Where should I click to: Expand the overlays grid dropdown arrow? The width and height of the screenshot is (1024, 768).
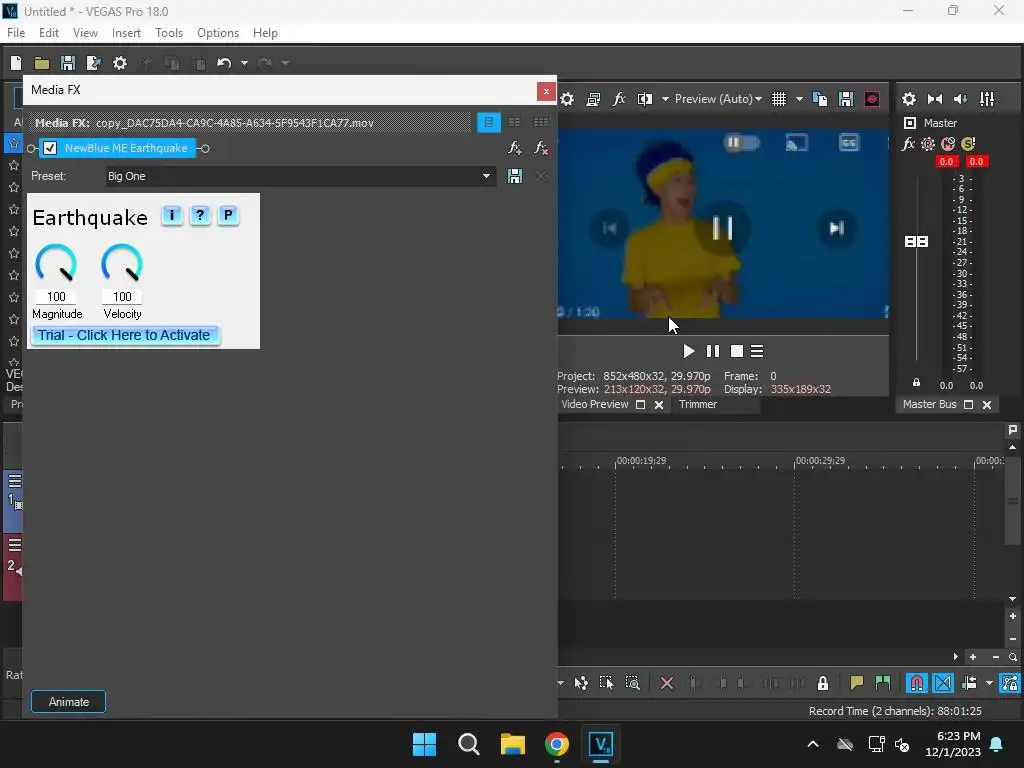point(799,99)
